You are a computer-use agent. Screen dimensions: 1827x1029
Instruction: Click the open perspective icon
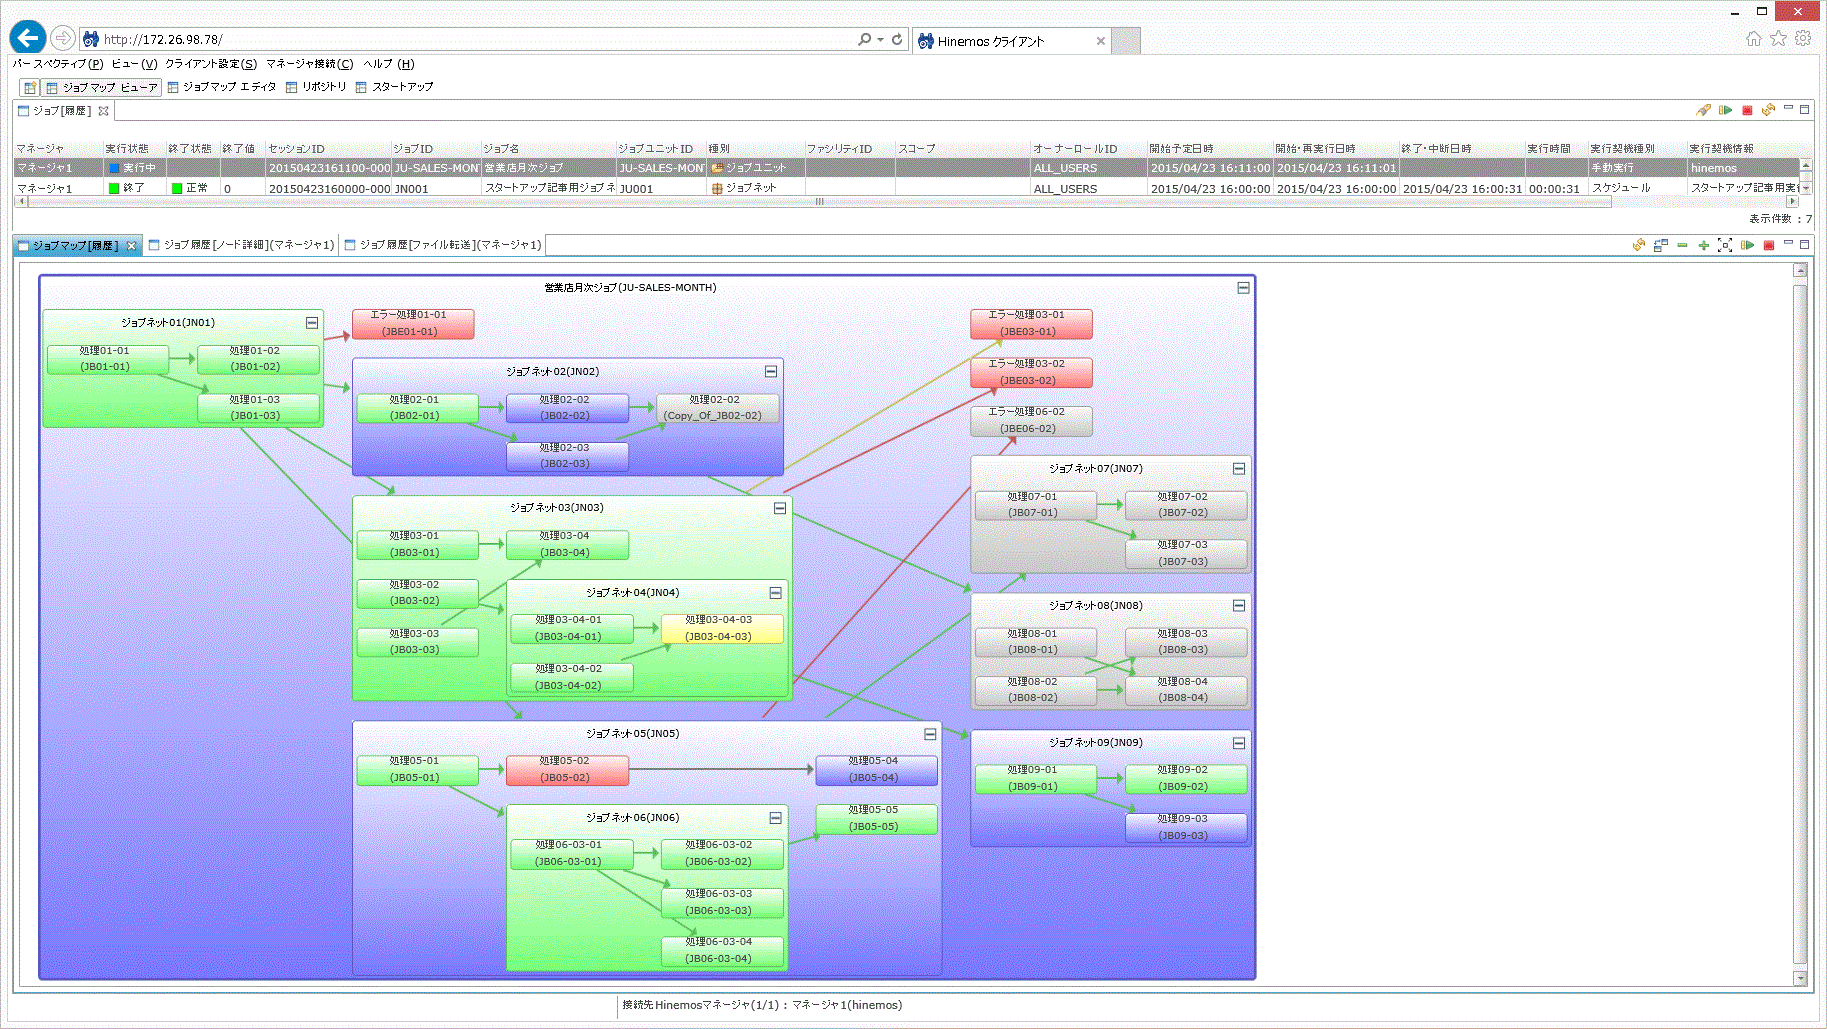point(30,87)
